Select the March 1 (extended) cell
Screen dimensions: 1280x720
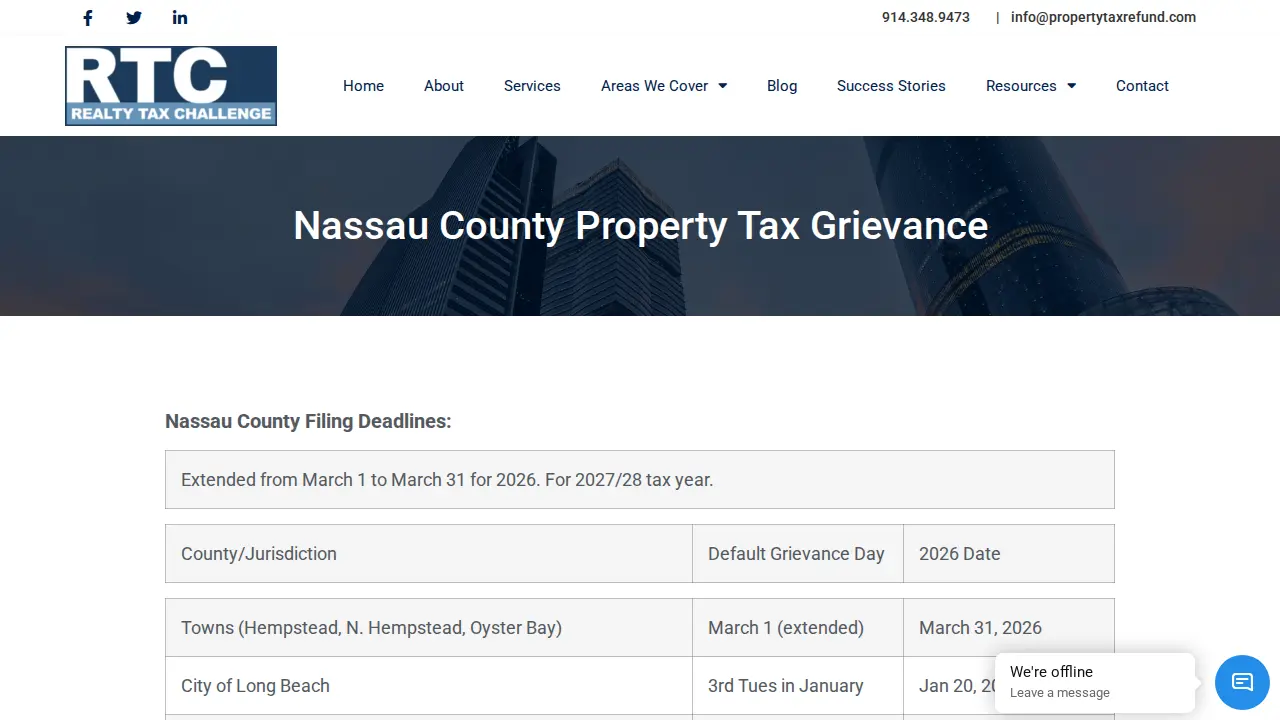tap(798, 628)
